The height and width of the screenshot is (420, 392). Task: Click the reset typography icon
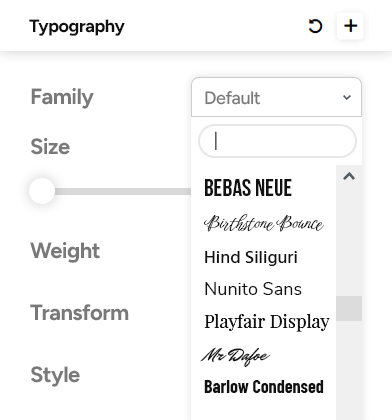click(x=315, y=26)
